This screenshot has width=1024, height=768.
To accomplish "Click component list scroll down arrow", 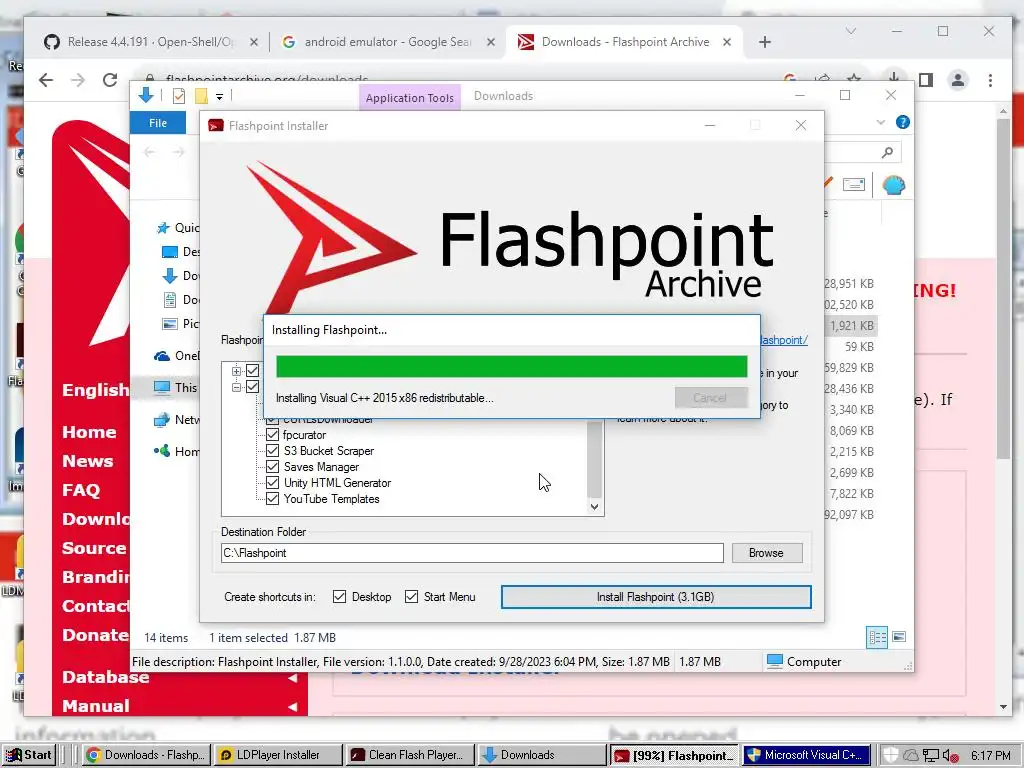I will click(594, 506).
